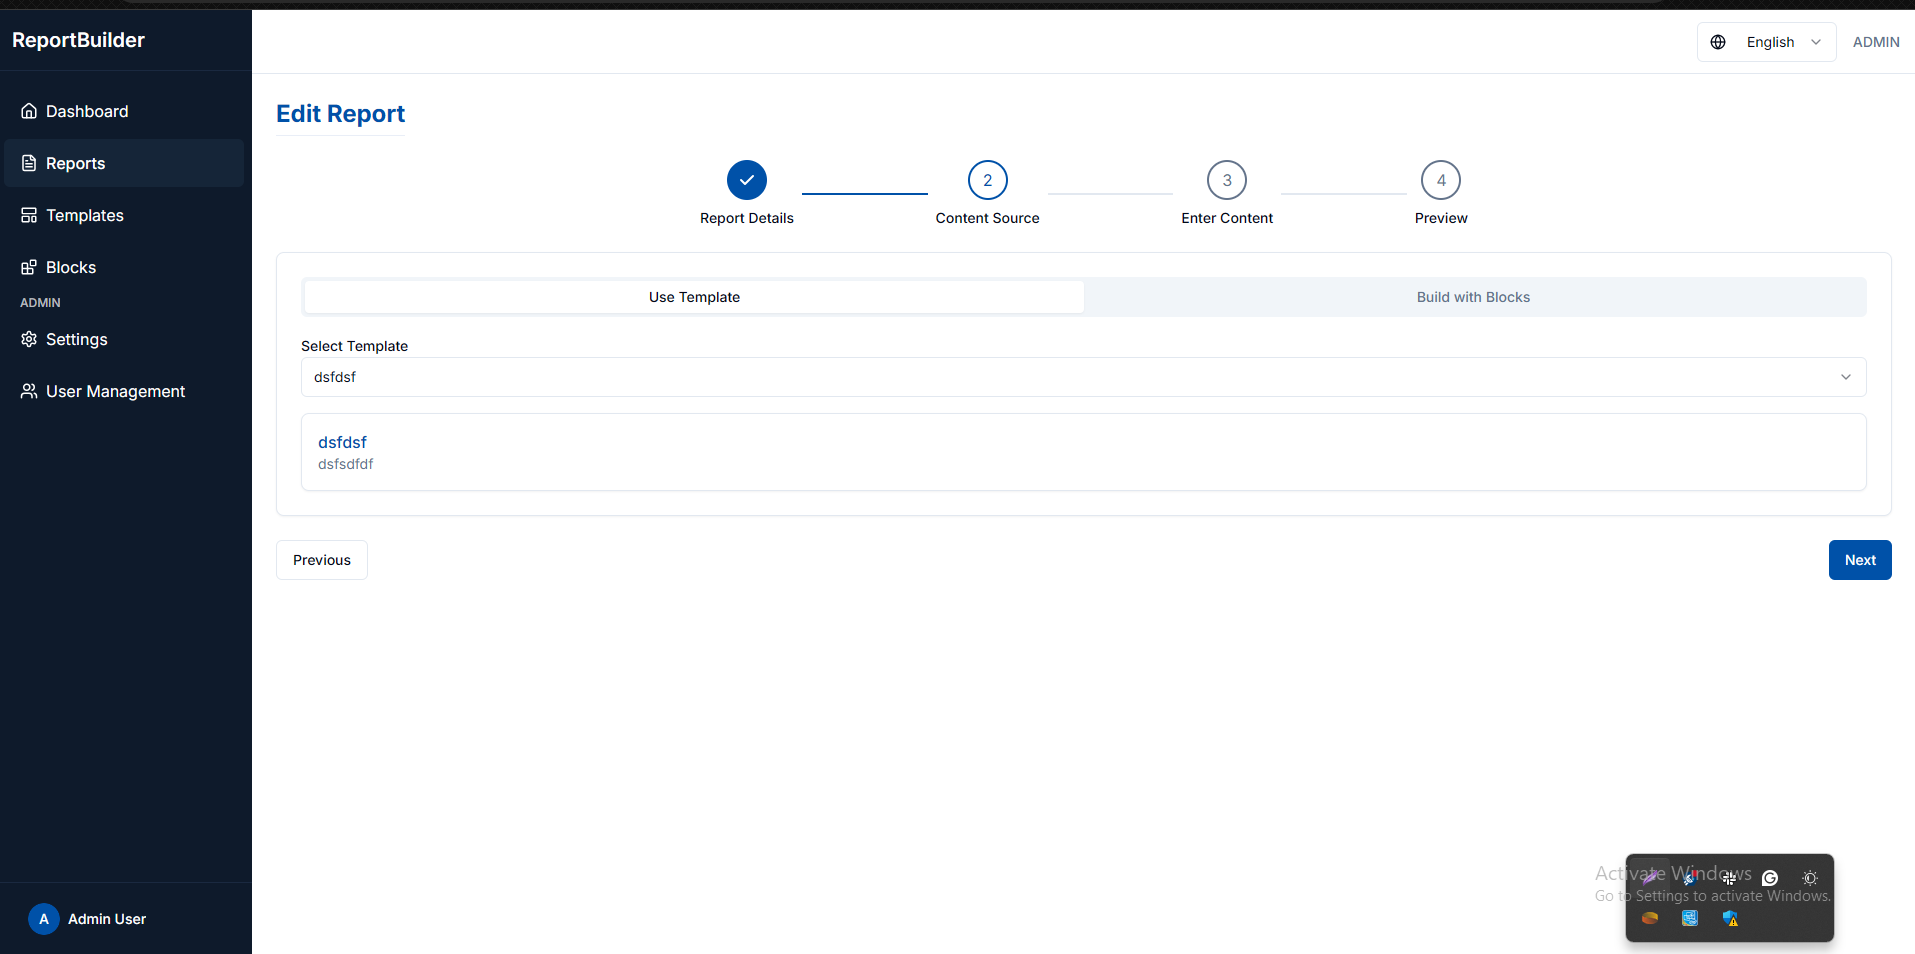
Task: Click the Windows Security shield tray icon
Action: coord(1730,919)
